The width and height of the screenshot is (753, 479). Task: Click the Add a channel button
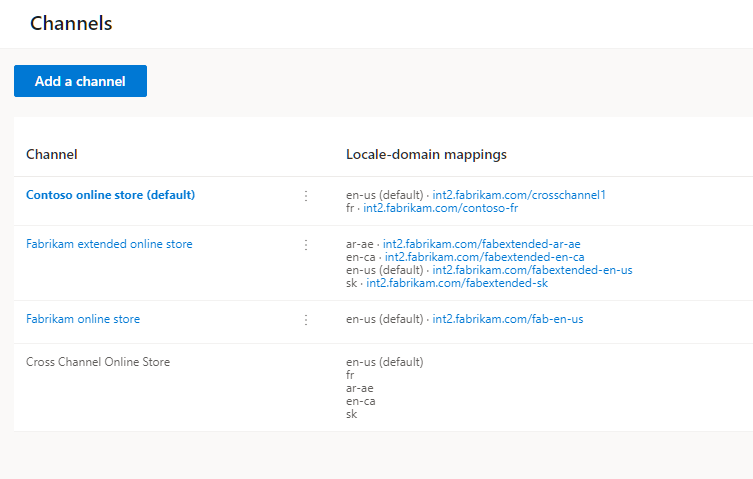click(x=80, y=81)
